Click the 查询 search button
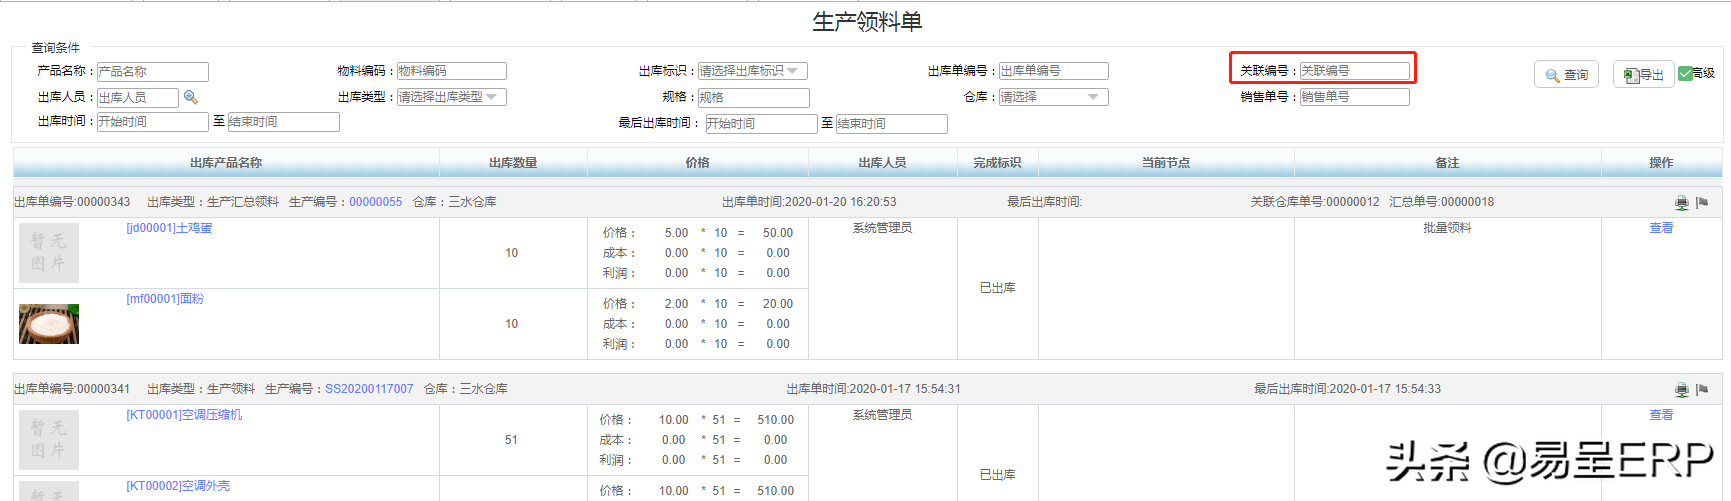The height and width of the screenshot is (501, 1731). 1566,75
